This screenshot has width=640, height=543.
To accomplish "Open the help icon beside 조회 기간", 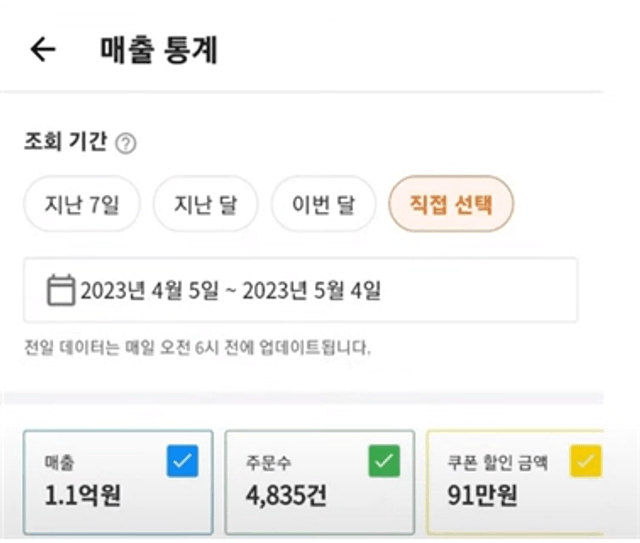I will [126, 144].
